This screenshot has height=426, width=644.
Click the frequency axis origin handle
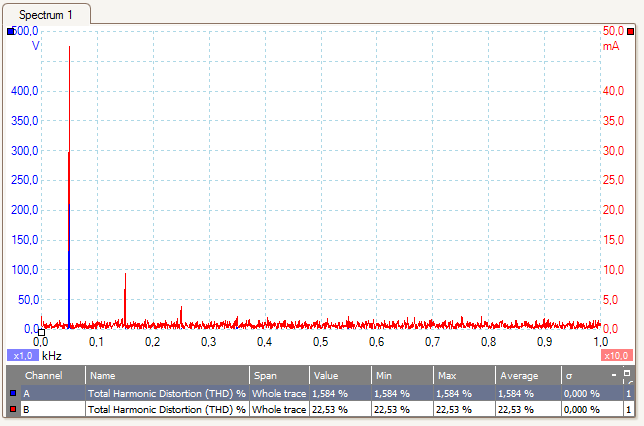pyautogui.click(x=41, y=333)
